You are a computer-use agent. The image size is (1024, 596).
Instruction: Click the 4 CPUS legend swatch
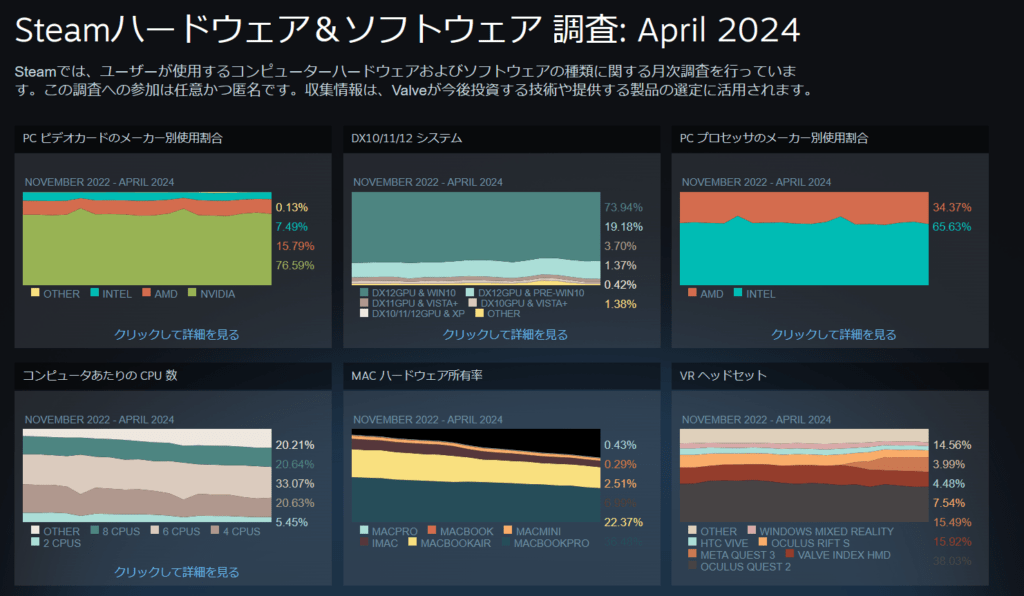click(215, 530)
